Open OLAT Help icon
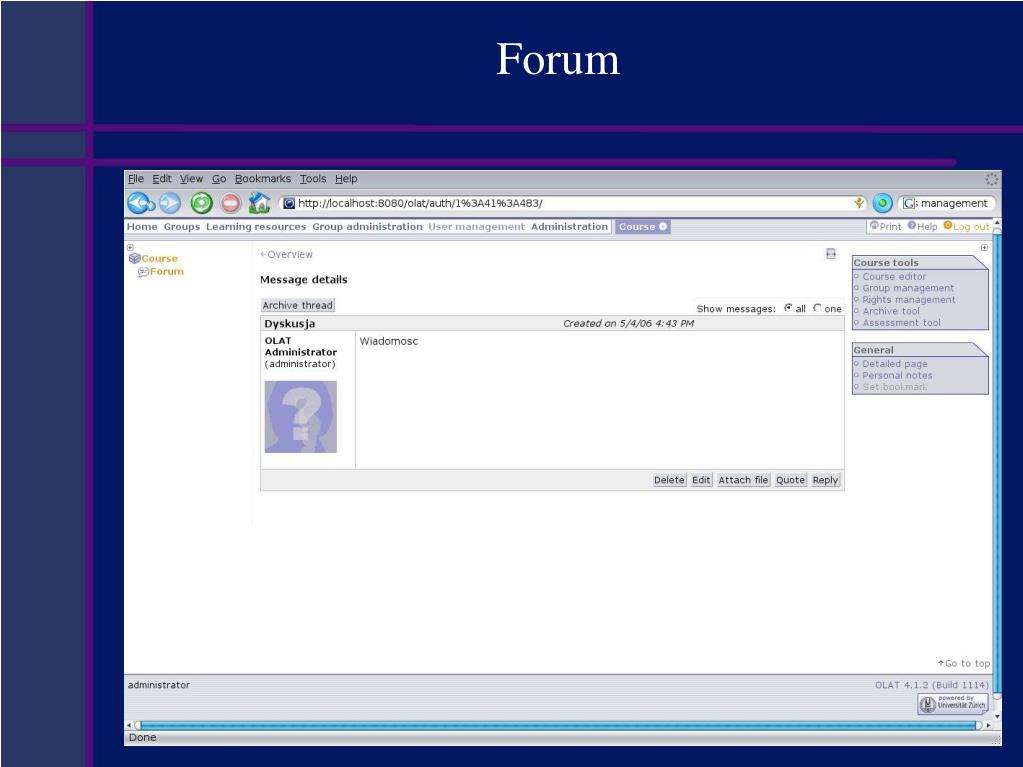1023x767 pixels. [911, 226]
